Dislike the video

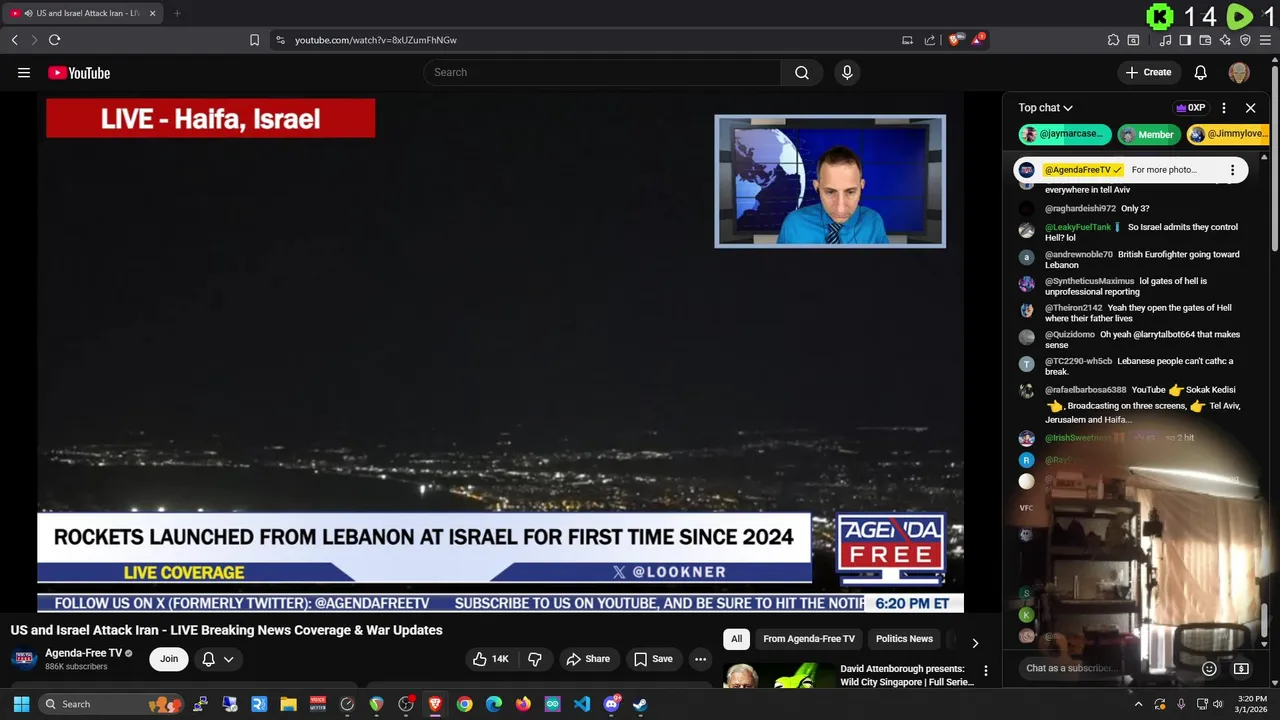tap(535, 659)
